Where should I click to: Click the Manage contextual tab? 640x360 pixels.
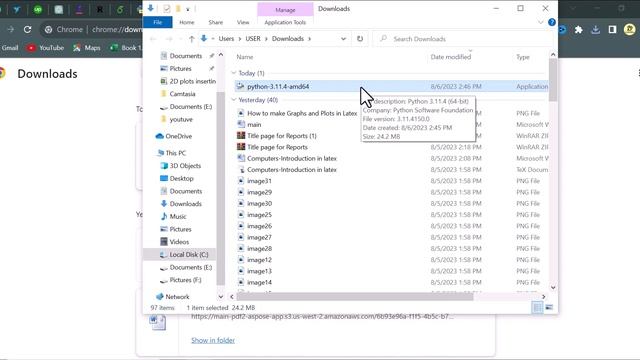[285, 10]
